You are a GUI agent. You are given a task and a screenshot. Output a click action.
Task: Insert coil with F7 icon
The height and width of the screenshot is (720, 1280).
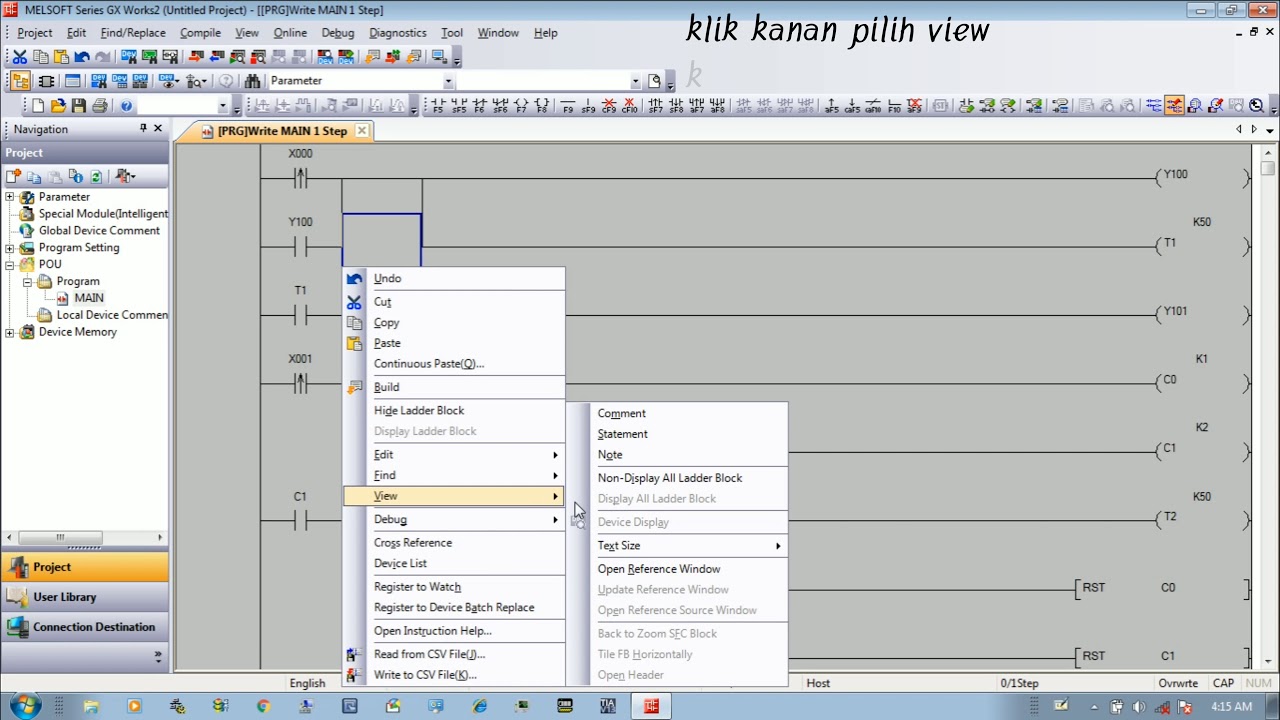coord(521,106)
